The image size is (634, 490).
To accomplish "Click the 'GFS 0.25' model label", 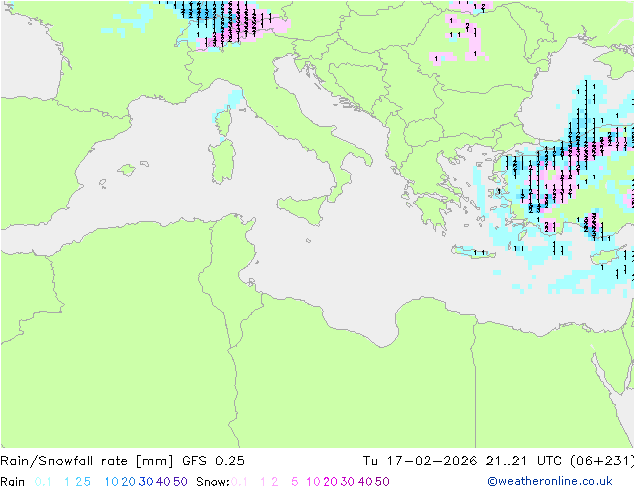I will click(x=213, y=461).
